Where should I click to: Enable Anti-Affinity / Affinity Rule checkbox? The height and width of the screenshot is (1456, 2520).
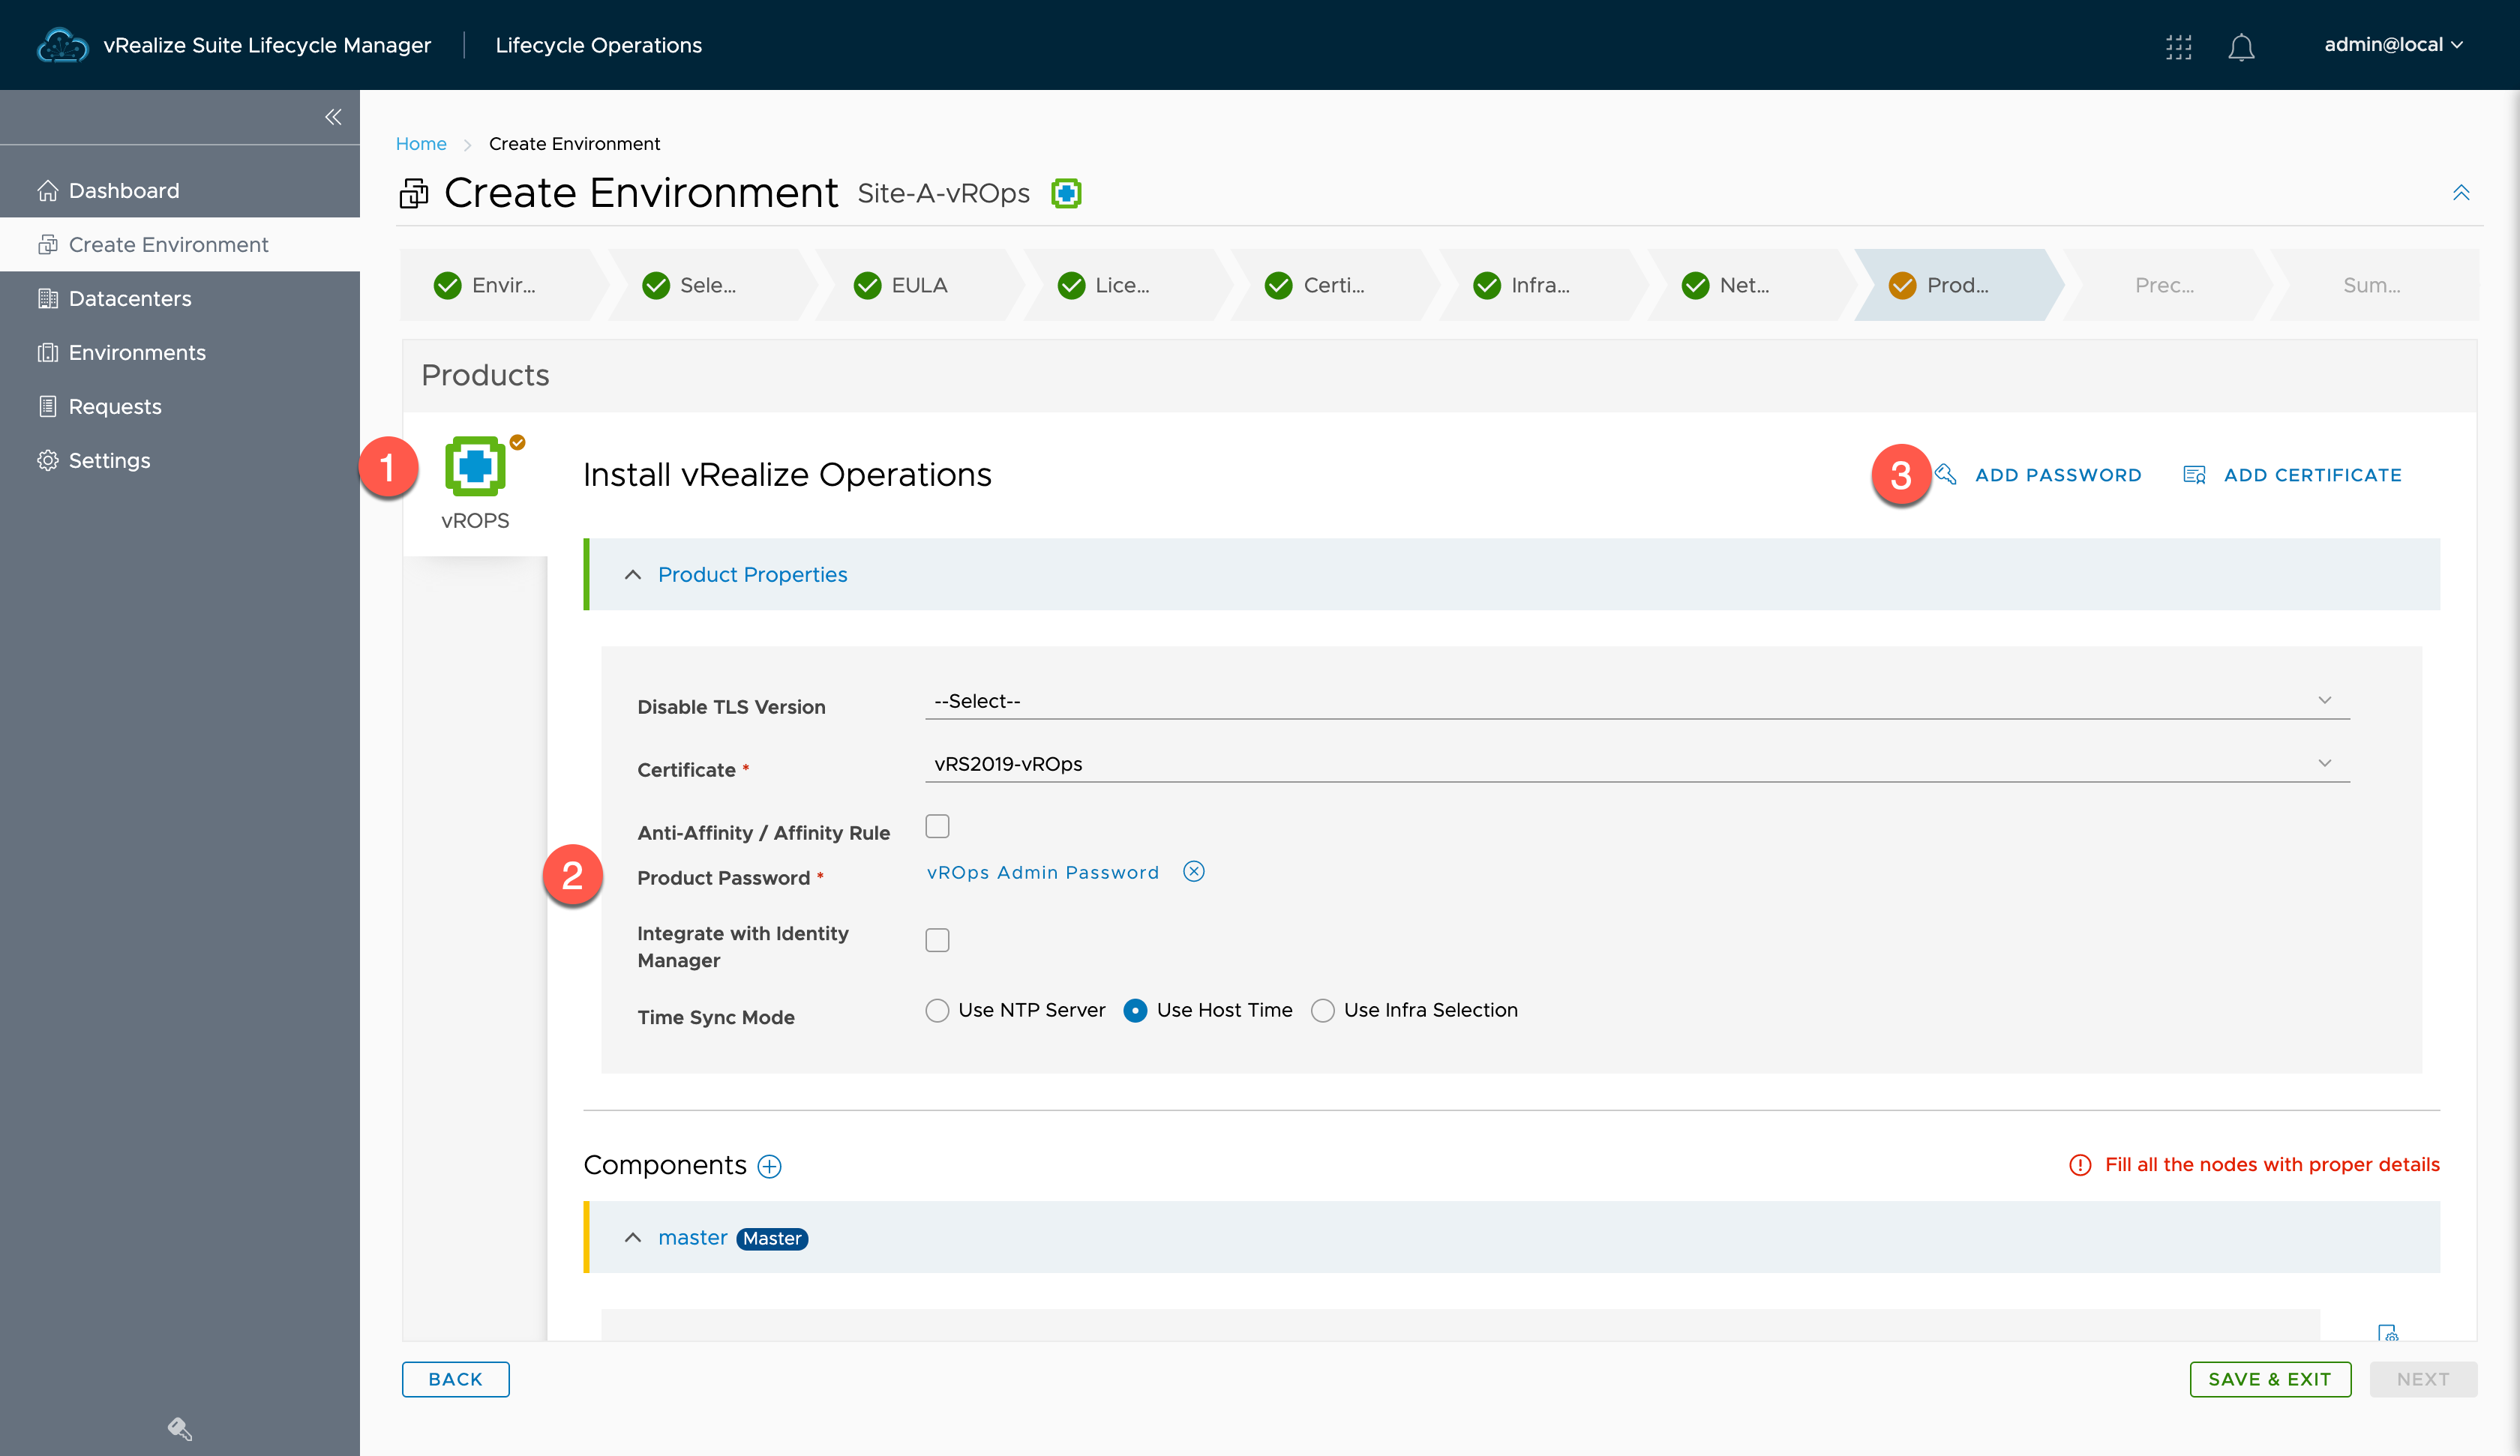tap(937, 826)
